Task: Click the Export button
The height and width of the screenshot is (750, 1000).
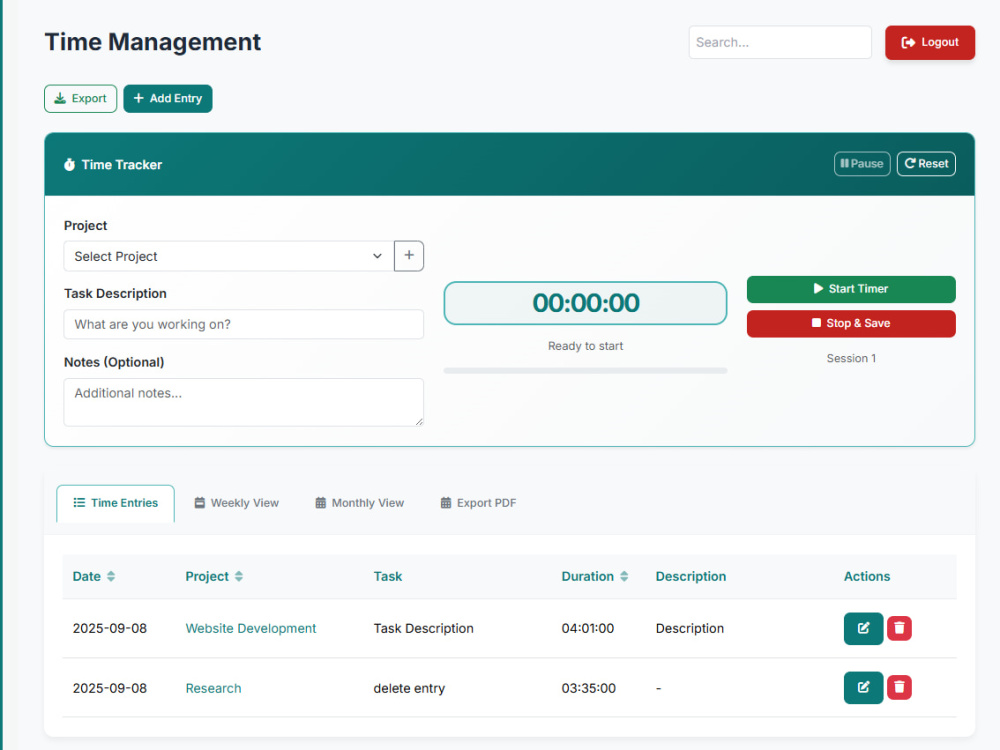Action: [80, 98]
